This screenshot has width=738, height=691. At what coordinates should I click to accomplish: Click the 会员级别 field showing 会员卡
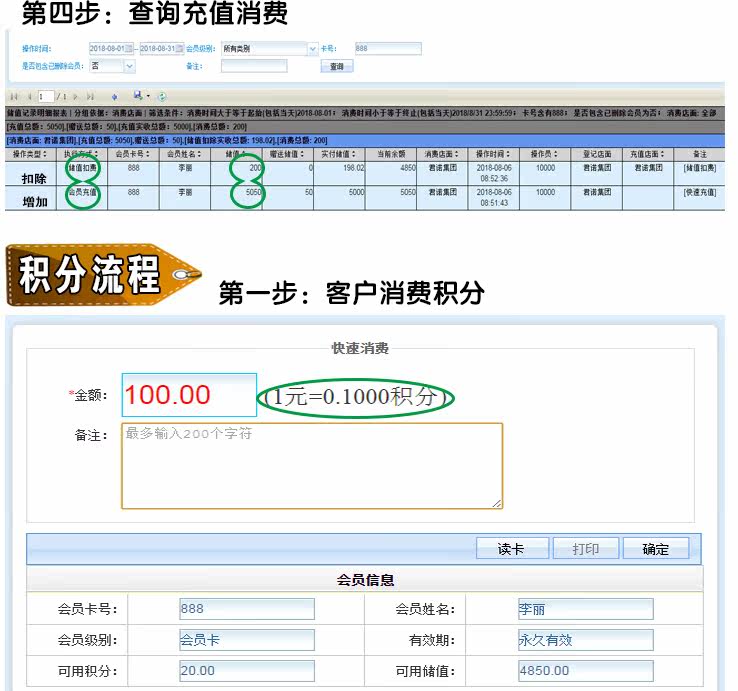[x=247, y=640]
